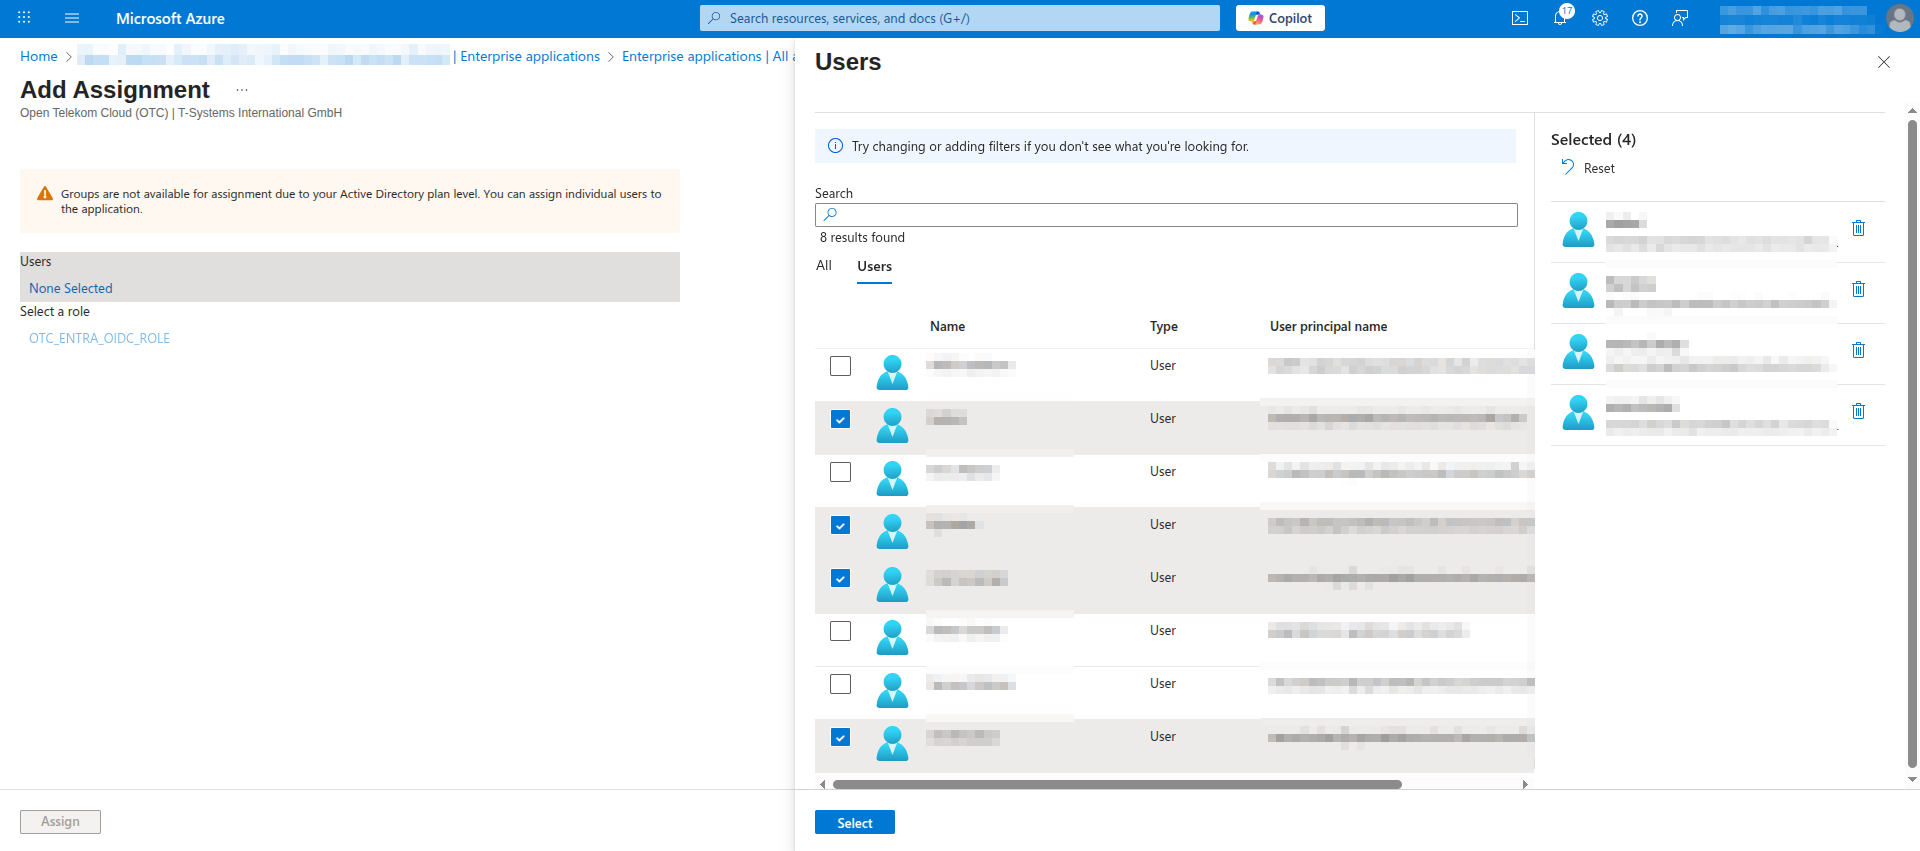The height and width of the screenshot is (851, 1920).
Task: Uncheck the second user's checkbox
Action: tap(840, 419)
